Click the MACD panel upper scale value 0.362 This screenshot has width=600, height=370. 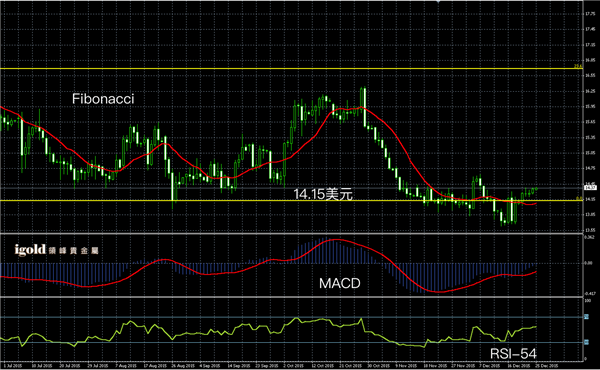[589, 237]
